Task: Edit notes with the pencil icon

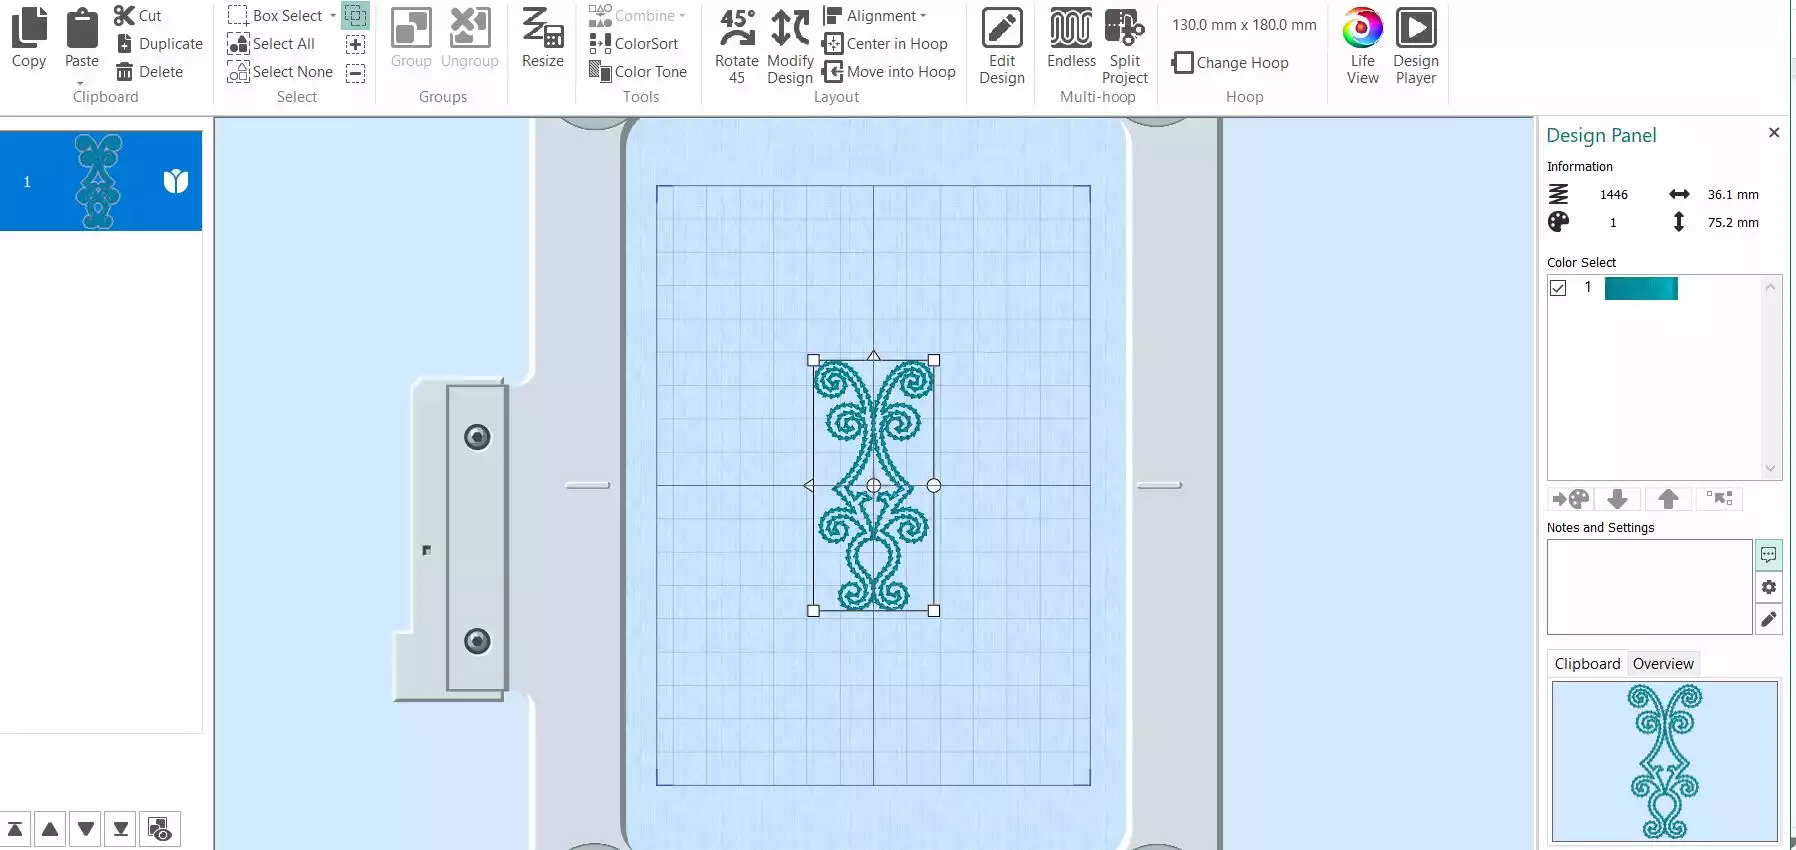Action: pyautogui.click(x=1769, y=620)
